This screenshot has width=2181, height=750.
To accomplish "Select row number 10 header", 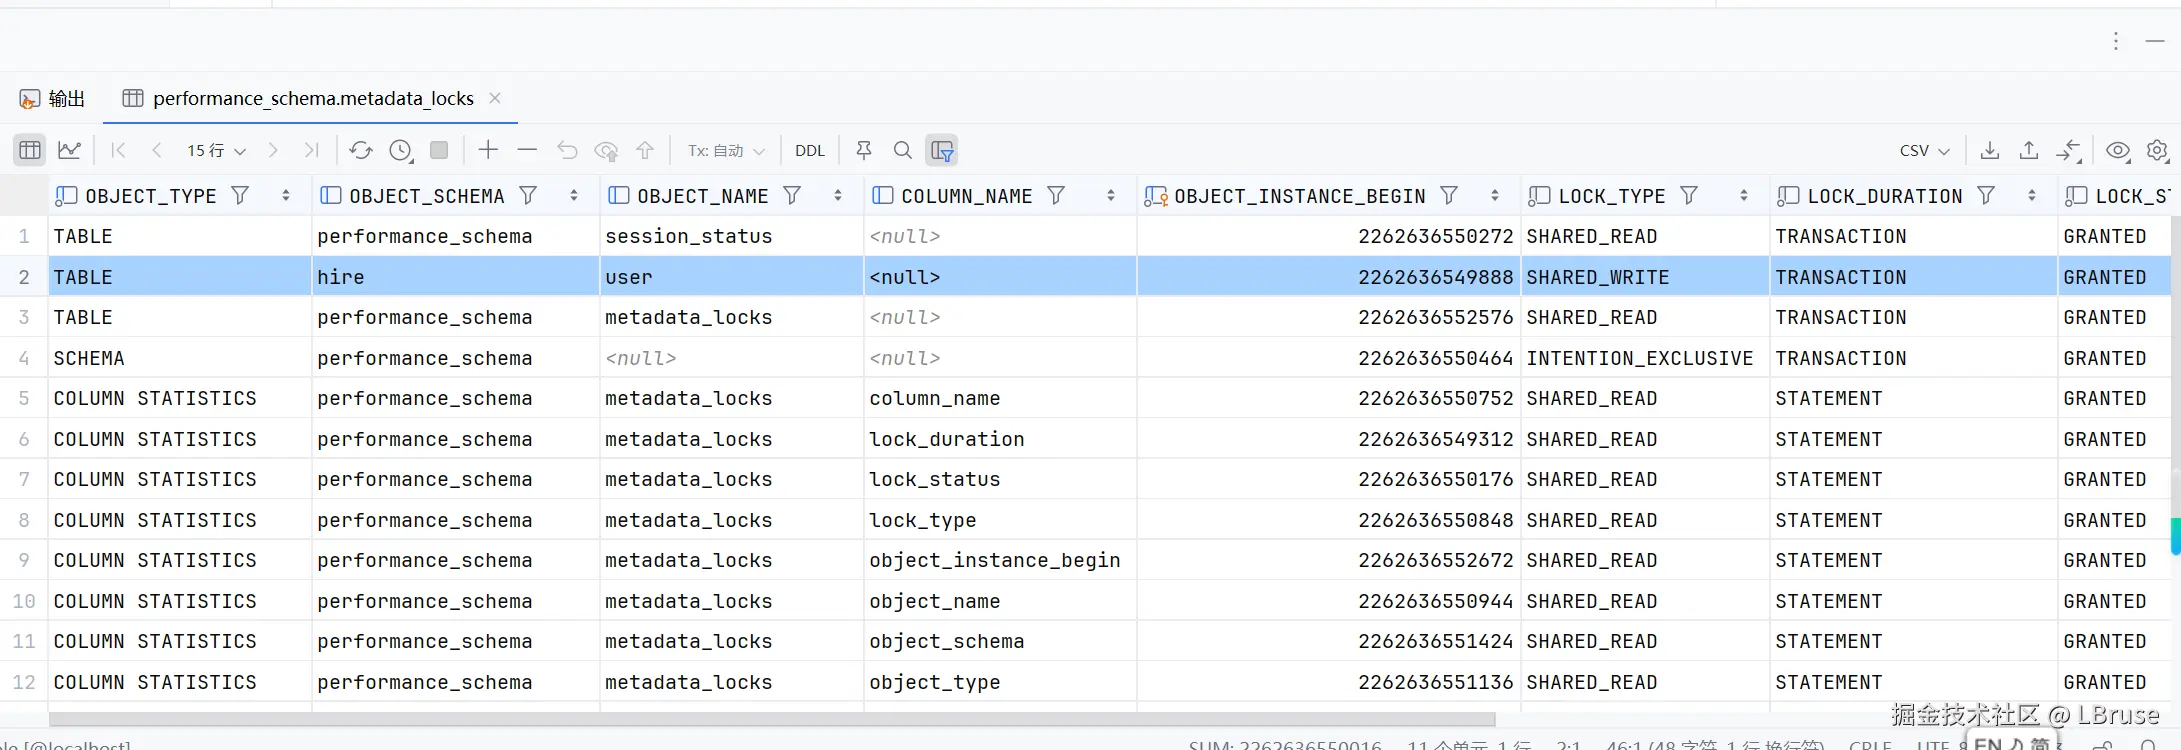I will pyautogui.click(x=24, y=601).
